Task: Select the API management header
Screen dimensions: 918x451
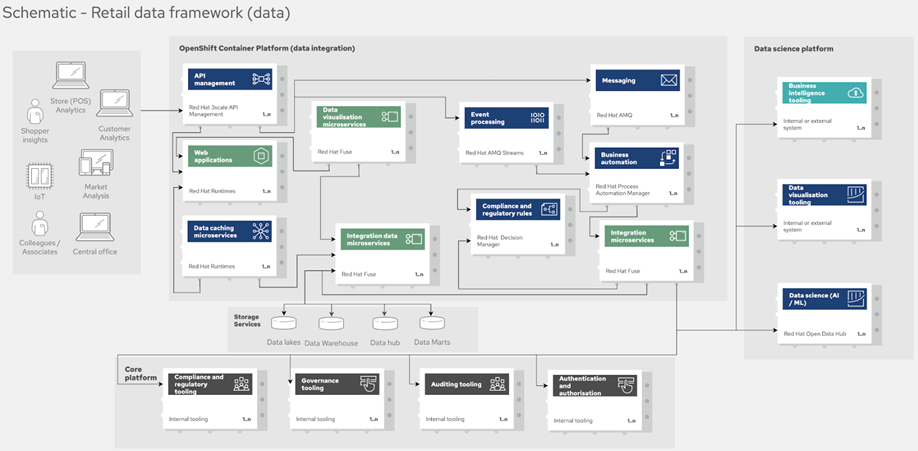Action: pyautogui.click(x=230, y=79)
